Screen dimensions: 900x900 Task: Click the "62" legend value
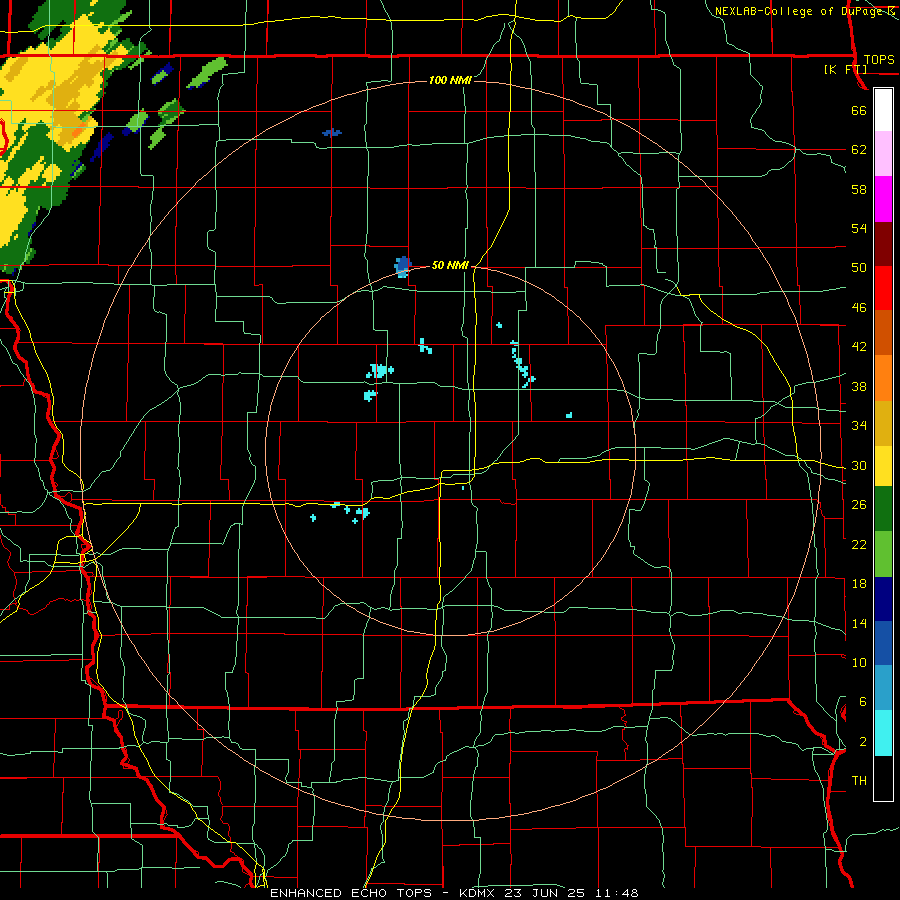click(x=859, y=150)
